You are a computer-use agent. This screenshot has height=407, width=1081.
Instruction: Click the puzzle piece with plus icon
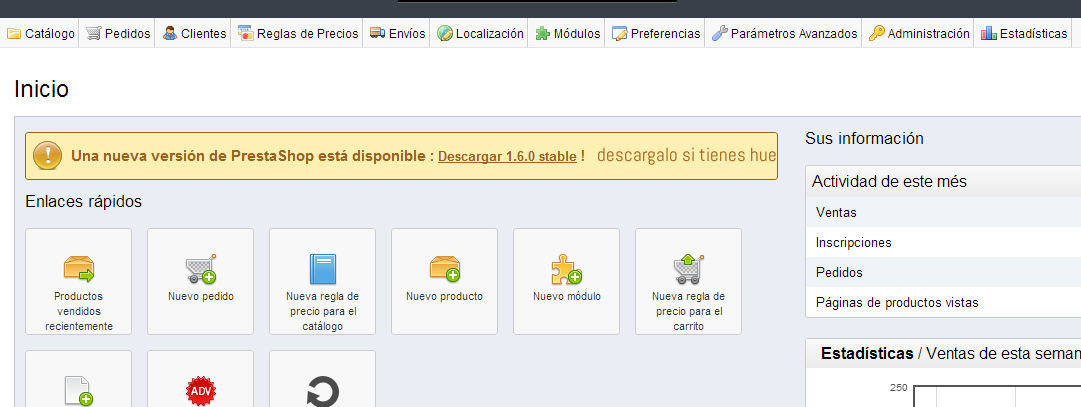tap(567, 269)
